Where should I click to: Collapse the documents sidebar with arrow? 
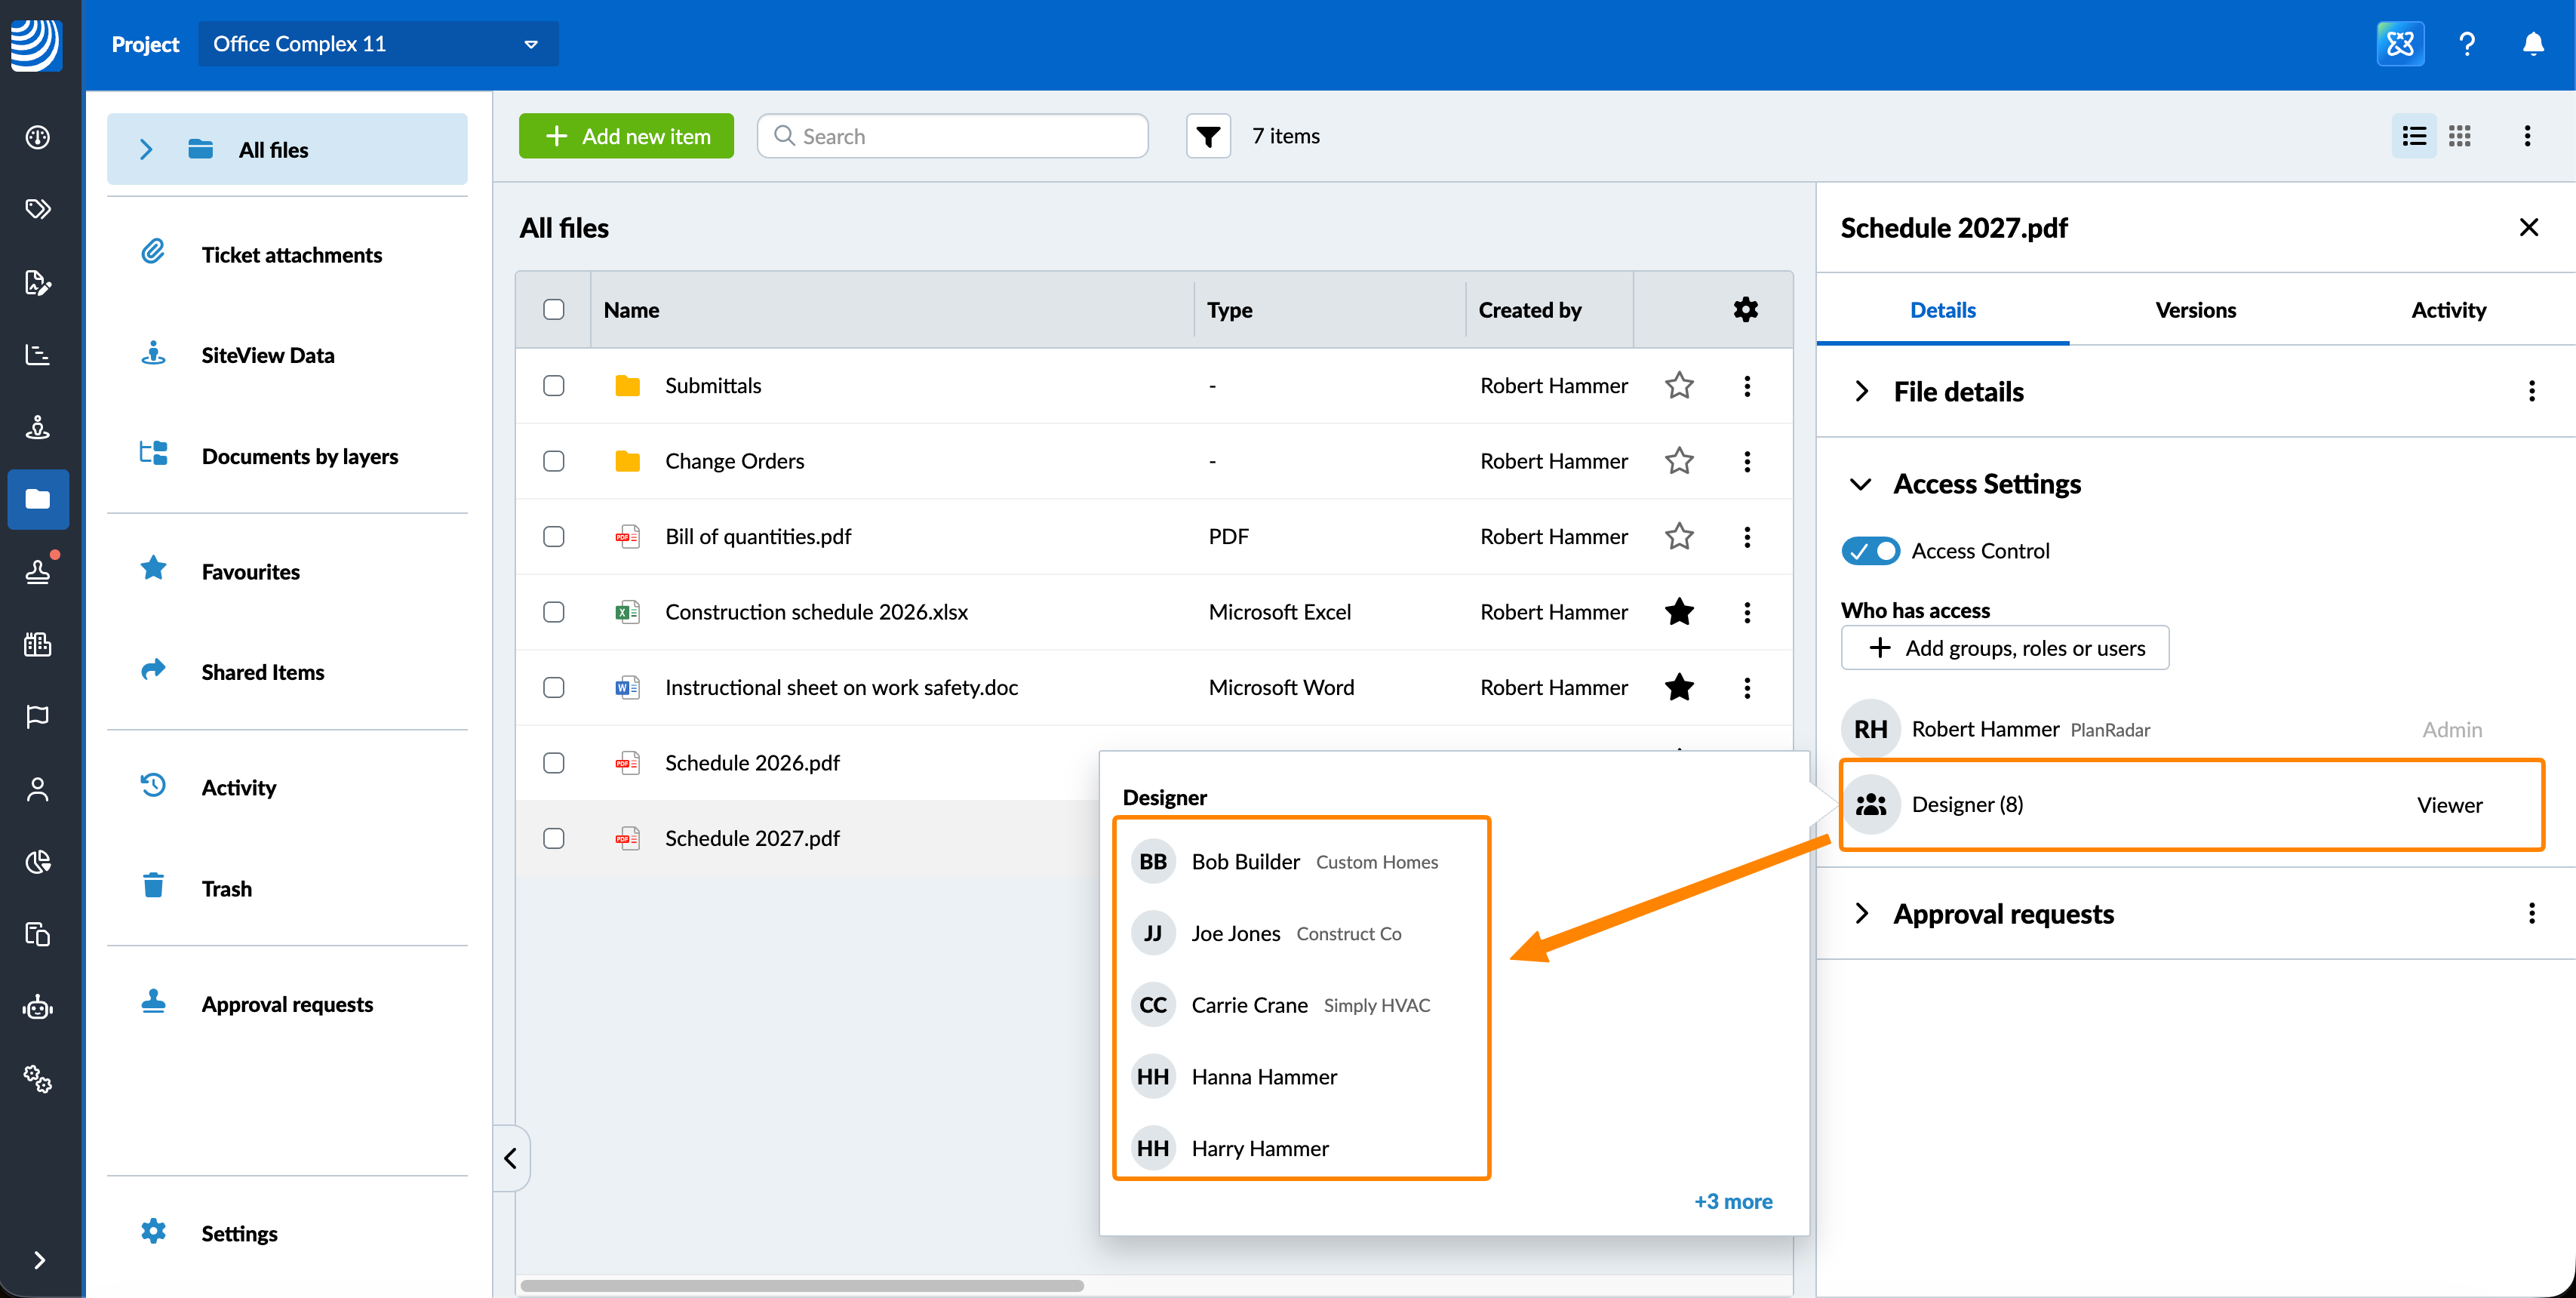click(511, 1158)
